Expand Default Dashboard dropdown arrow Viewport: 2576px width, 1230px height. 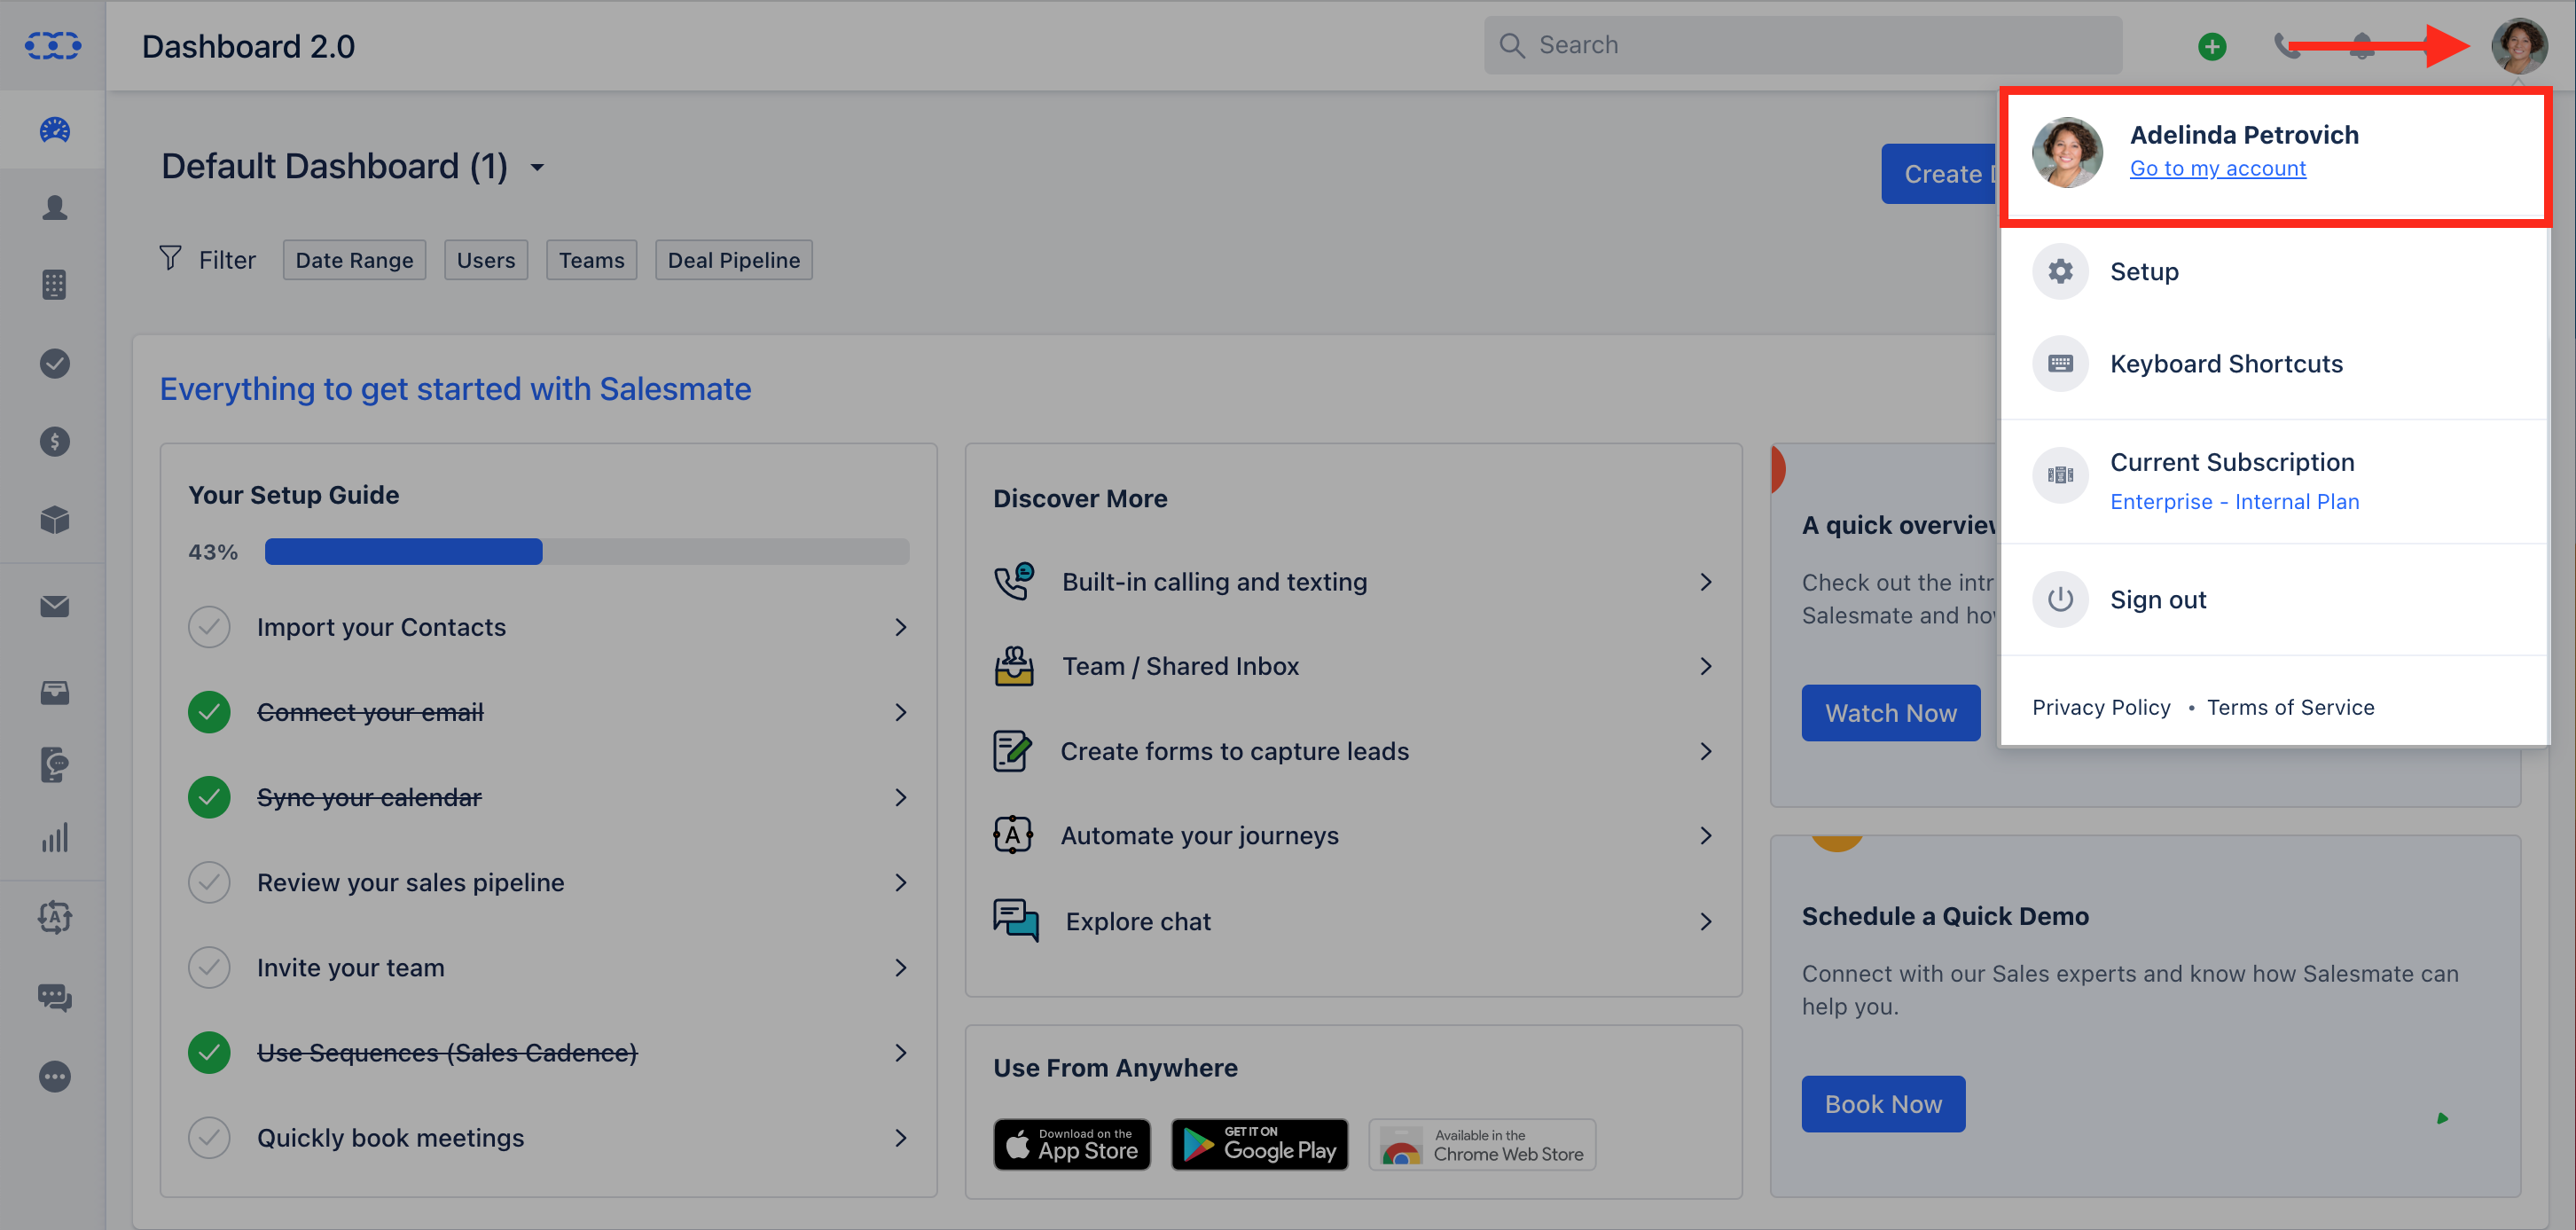pyautogui.click(x=537, y=167)
